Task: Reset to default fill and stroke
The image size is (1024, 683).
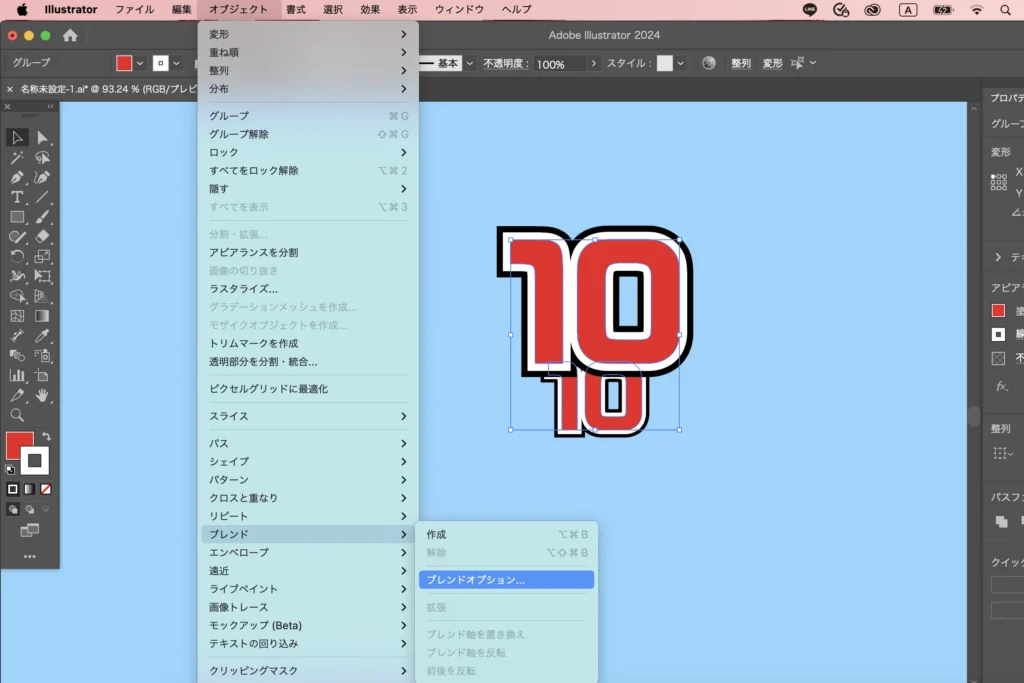Action: (11, 469)
